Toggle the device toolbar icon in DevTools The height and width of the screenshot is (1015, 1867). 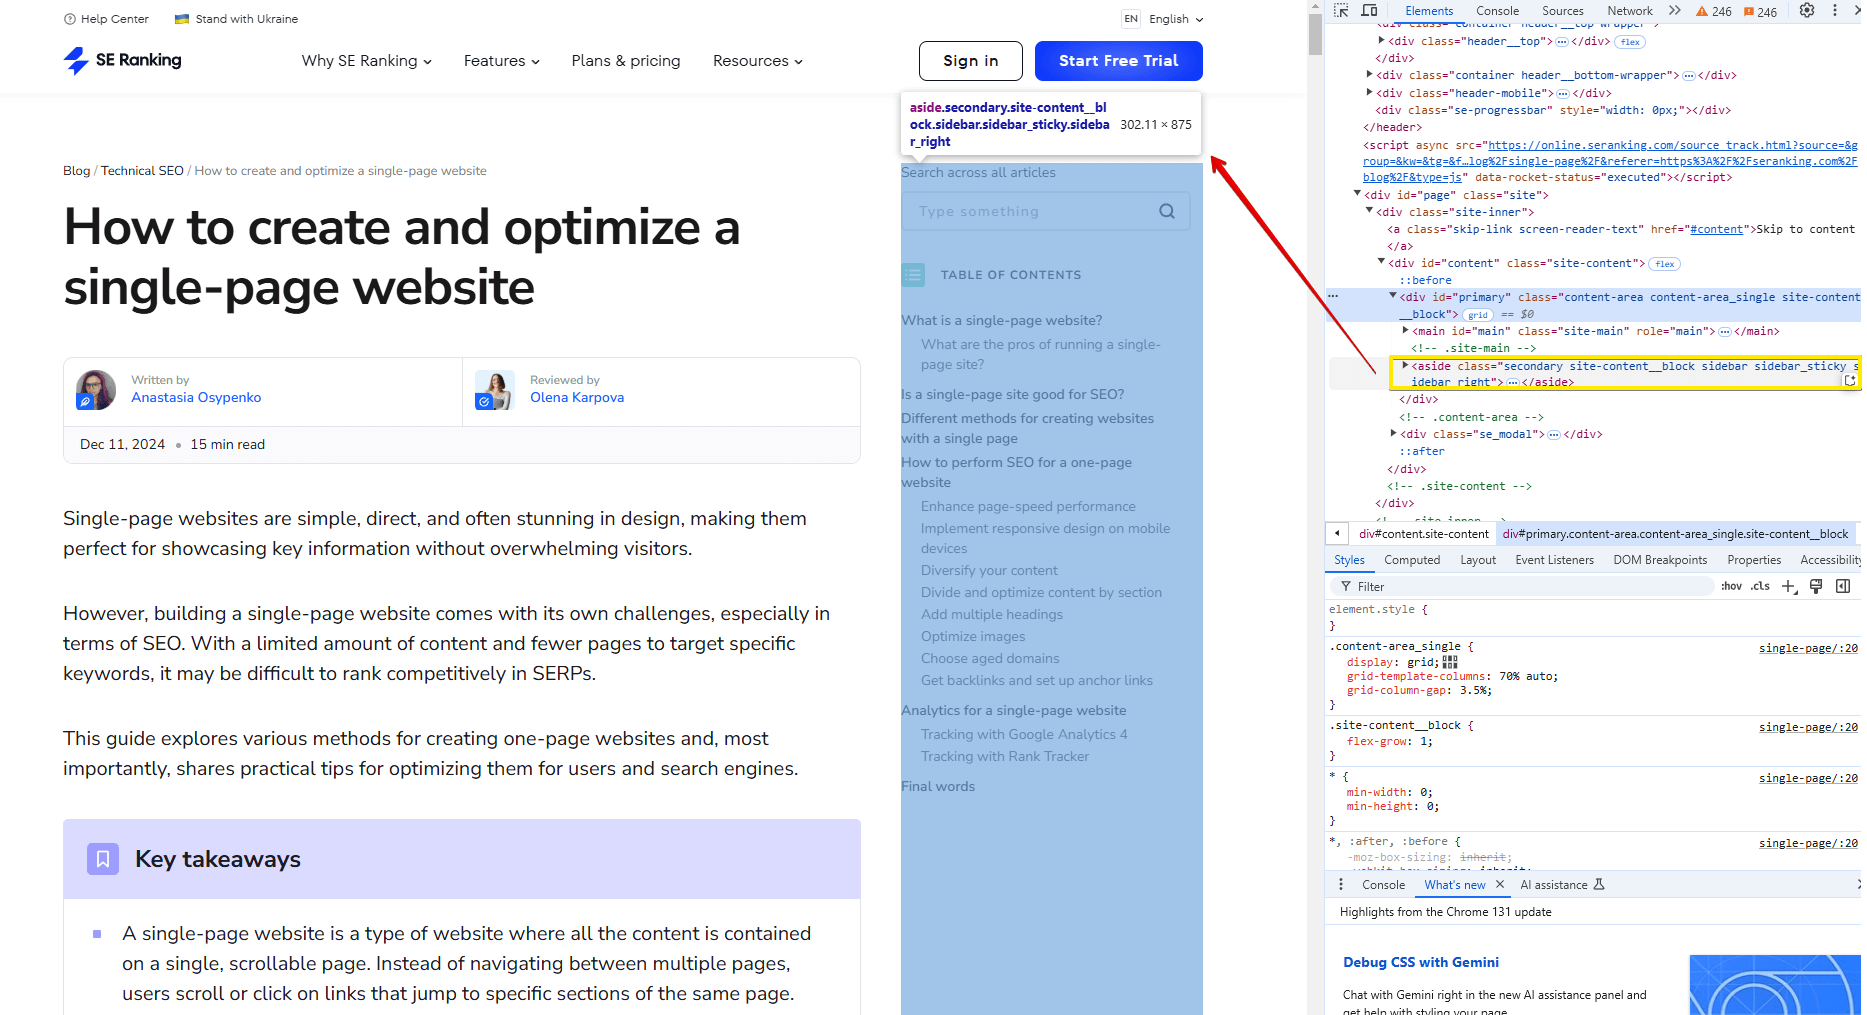1369,11
